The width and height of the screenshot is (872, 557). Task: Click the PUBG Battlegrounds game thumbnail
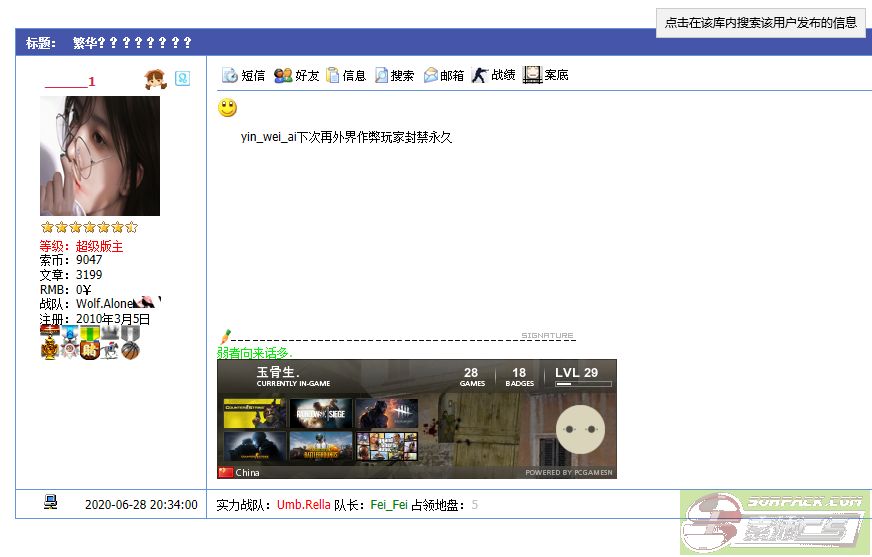click(320, 446)
